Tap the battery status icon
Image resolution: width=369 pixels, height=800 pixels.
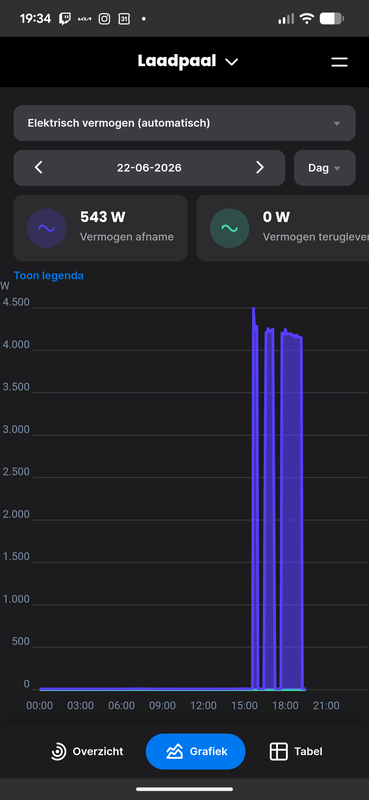(x=332, y=19)
